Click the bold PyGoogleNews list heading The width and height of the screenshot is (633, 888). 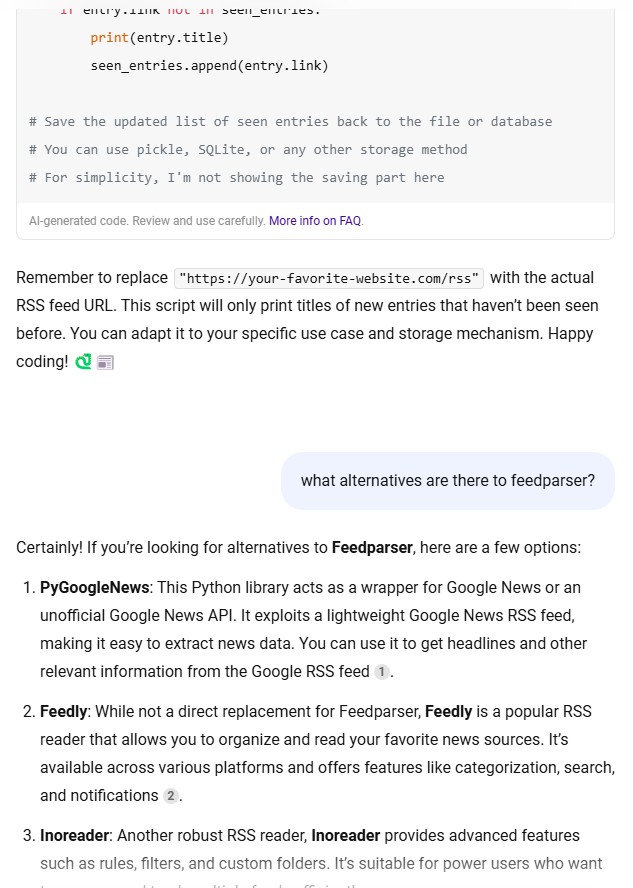pos(94,588)
